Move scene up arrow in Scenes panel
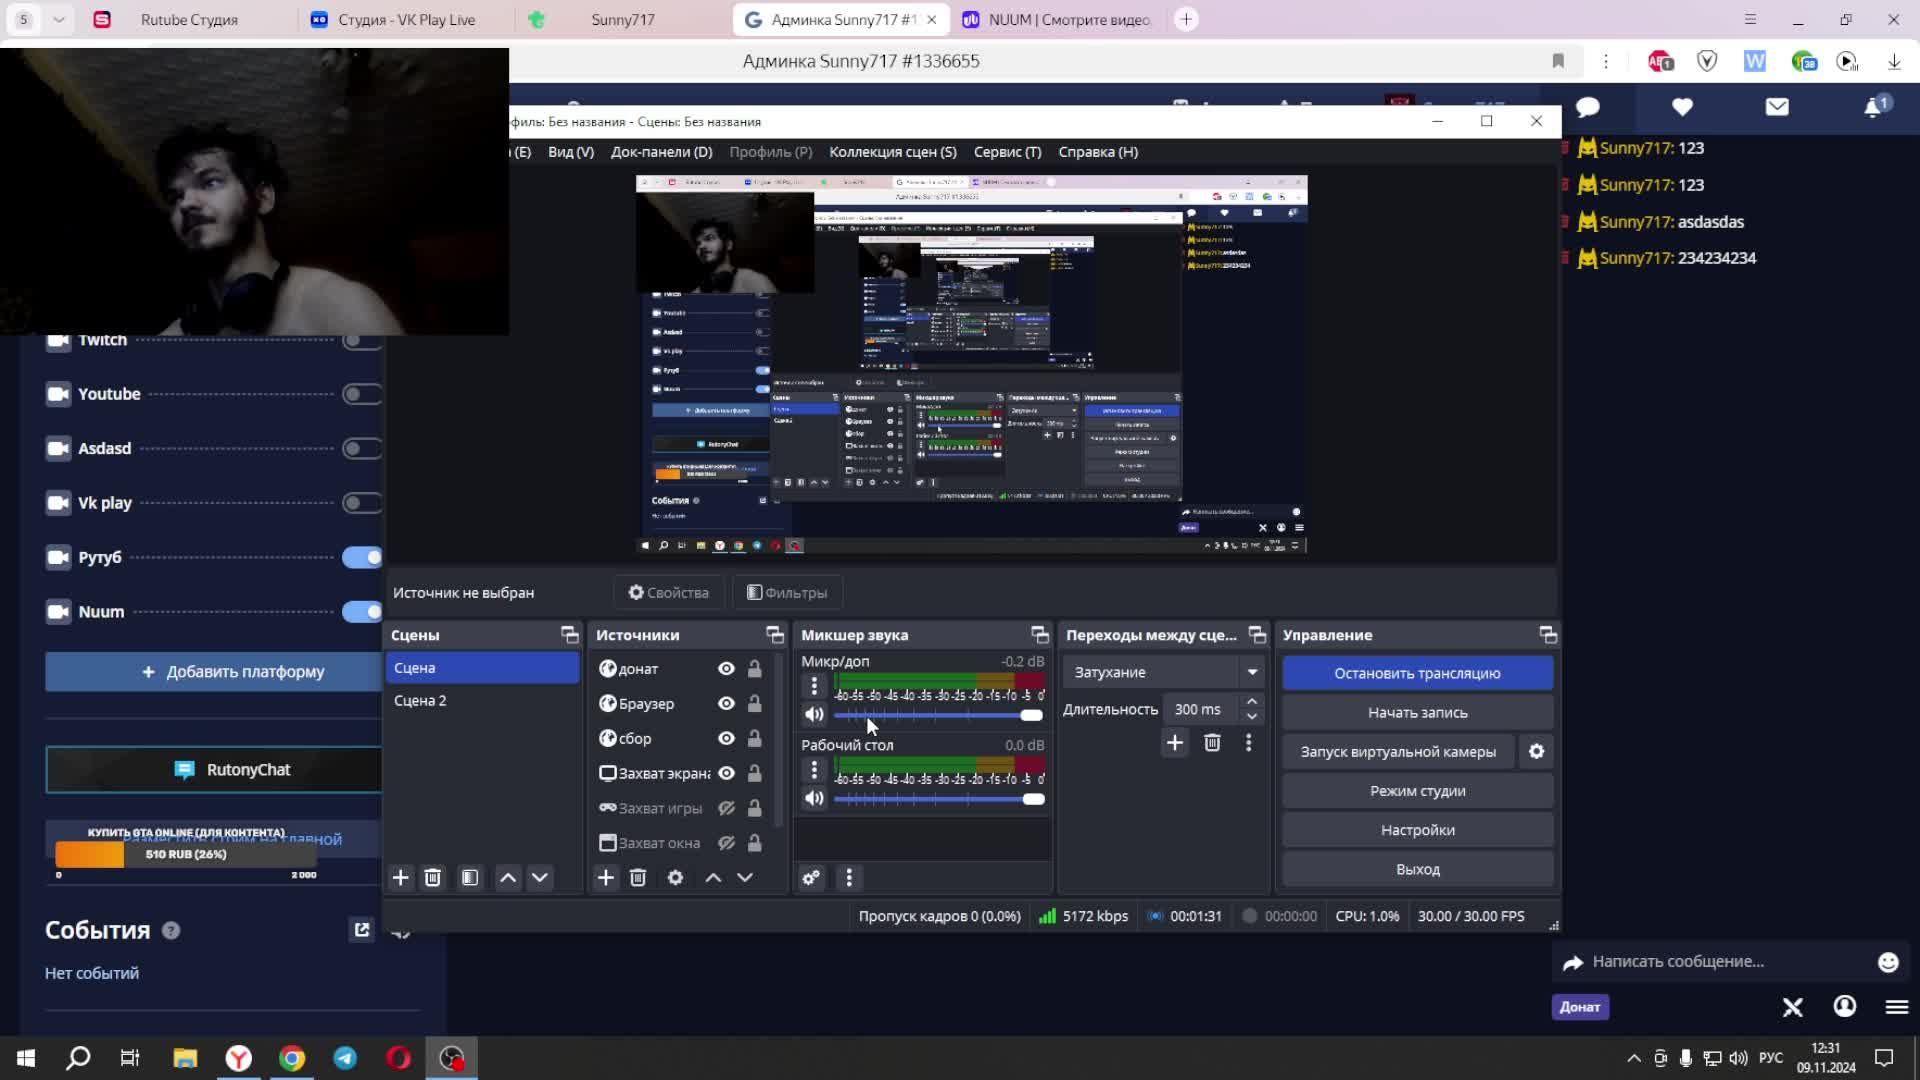 508,878
